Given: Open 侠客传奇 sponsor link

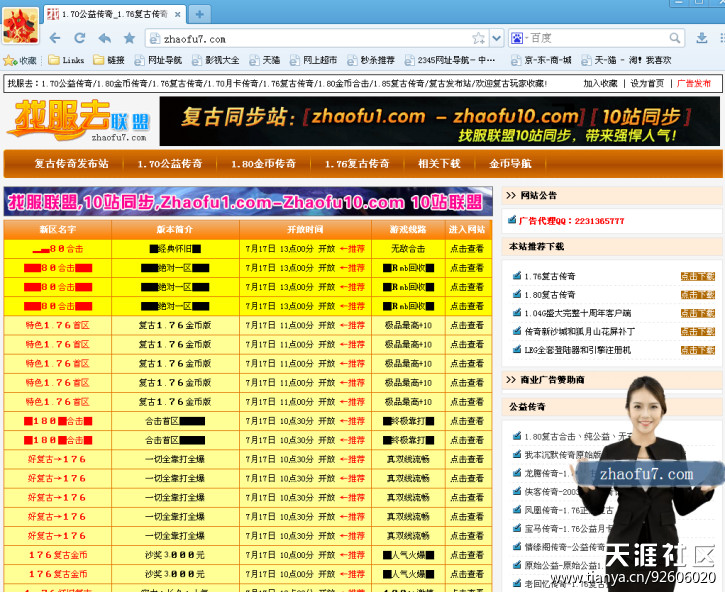Looking at the screenshot, I should tap(552, 492).
